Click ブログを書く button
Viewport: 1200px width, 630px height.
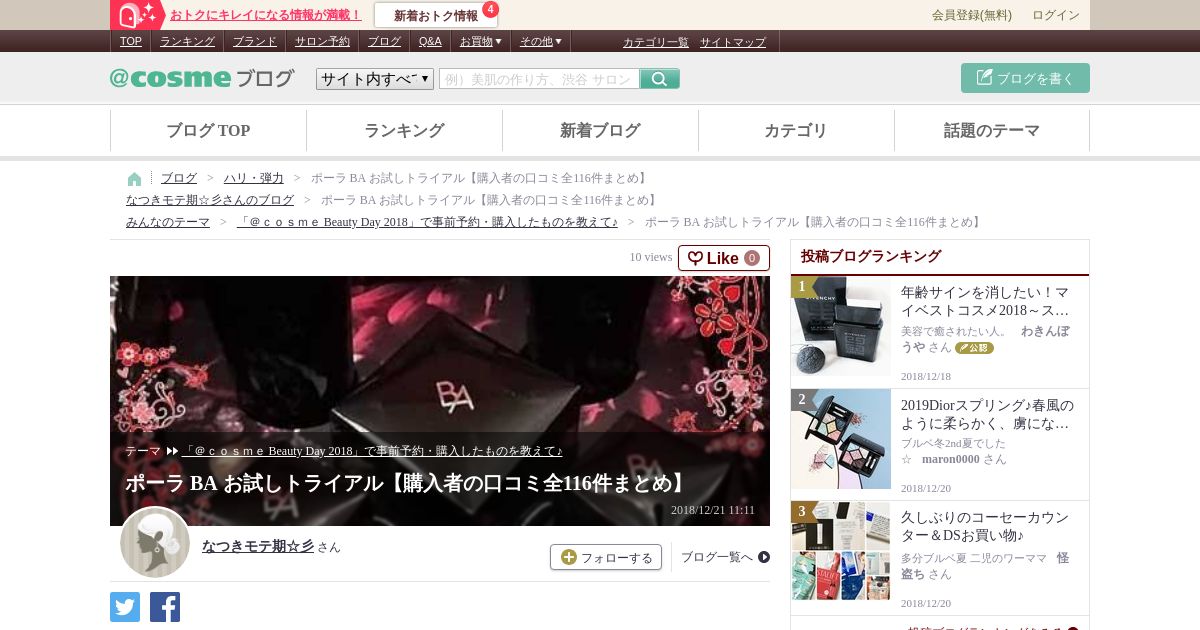point(1025,78)
